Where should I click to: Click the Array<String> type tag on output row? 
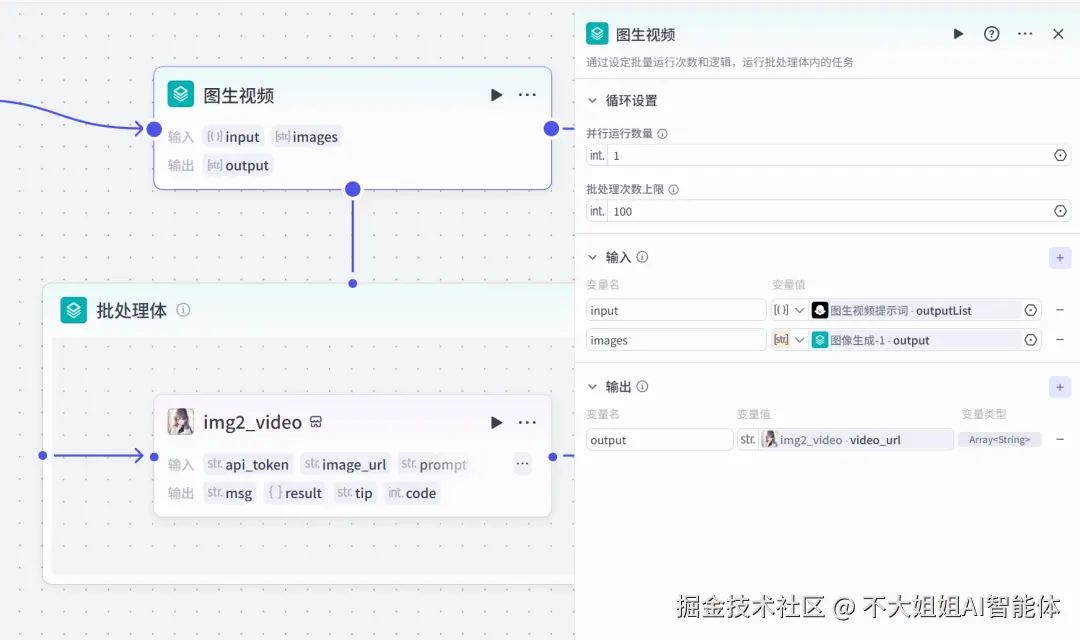click(x=1000, y=439)
